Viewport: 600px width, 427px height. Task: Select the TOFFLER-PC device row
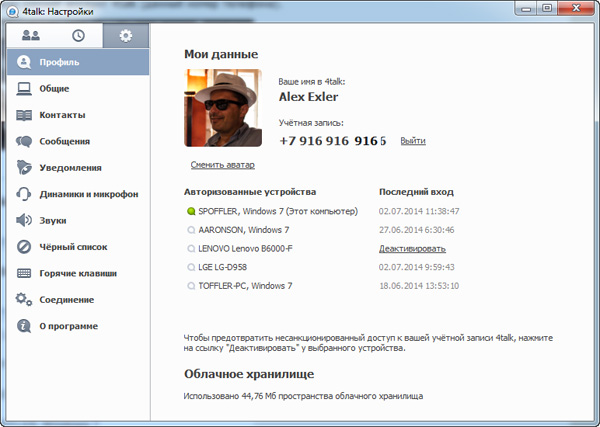click(x=245, y=286)
